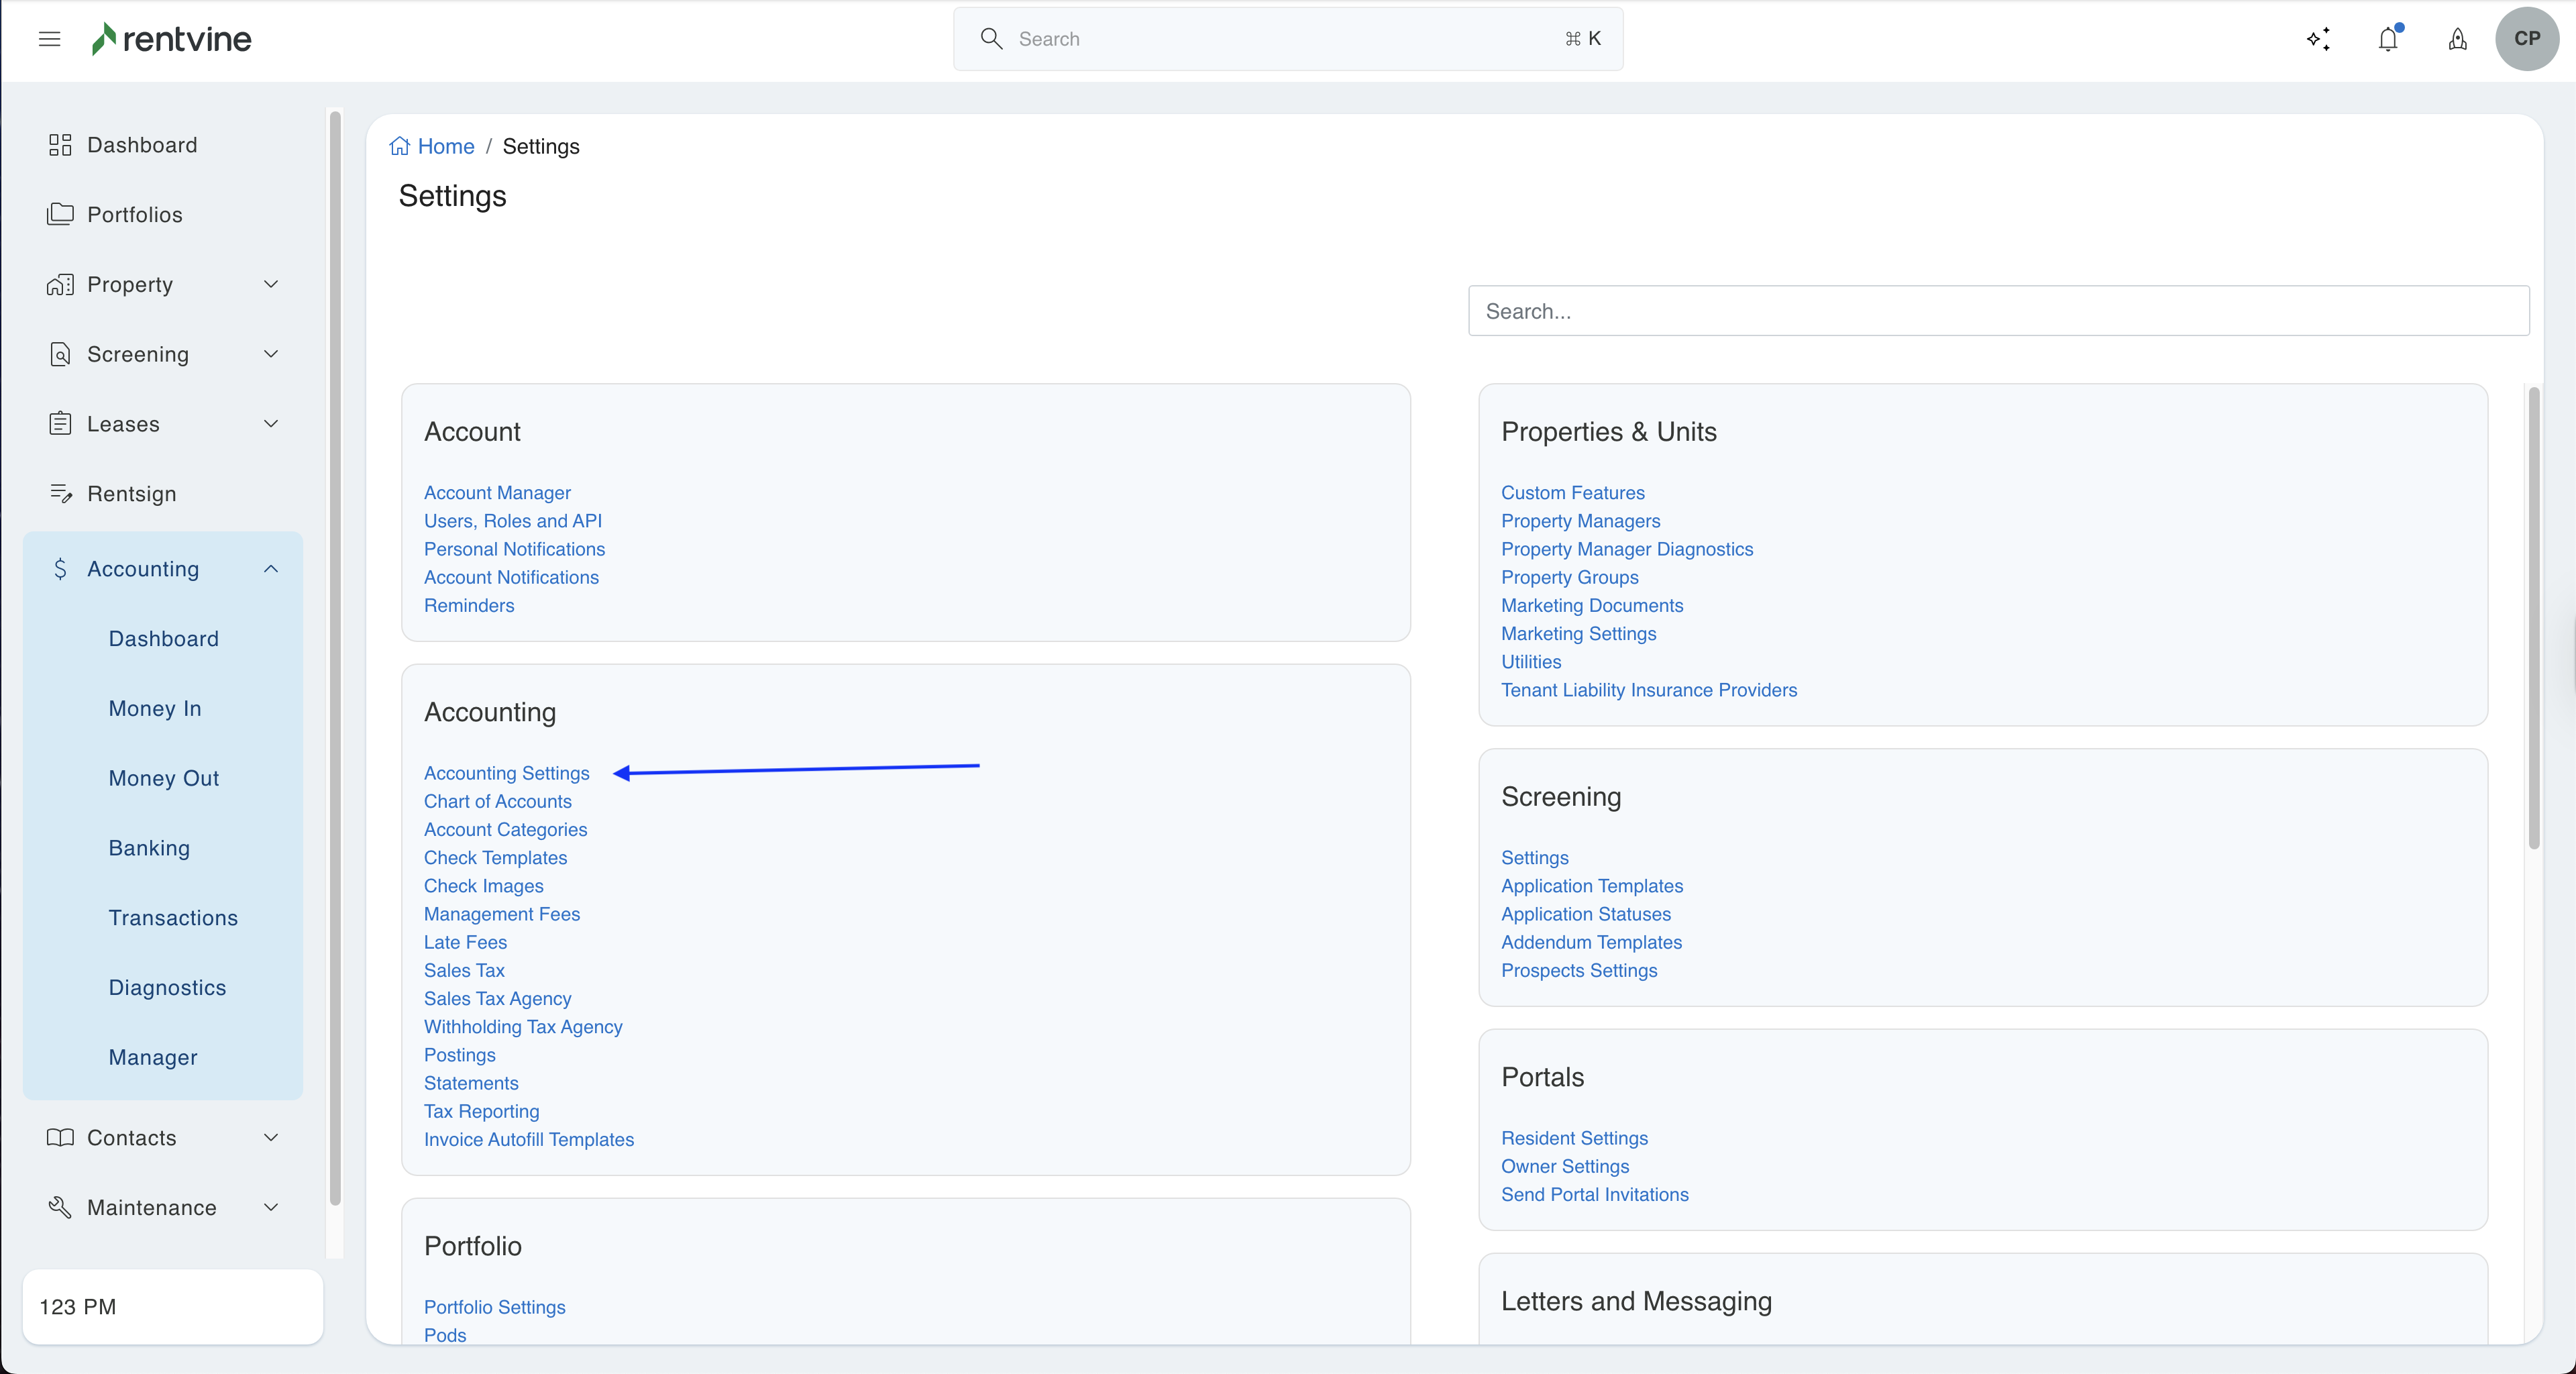The height and width of the screenshot is (1374, 2576).
Task: Open the notifications bell icon
Action: (x=2388, y=39)
